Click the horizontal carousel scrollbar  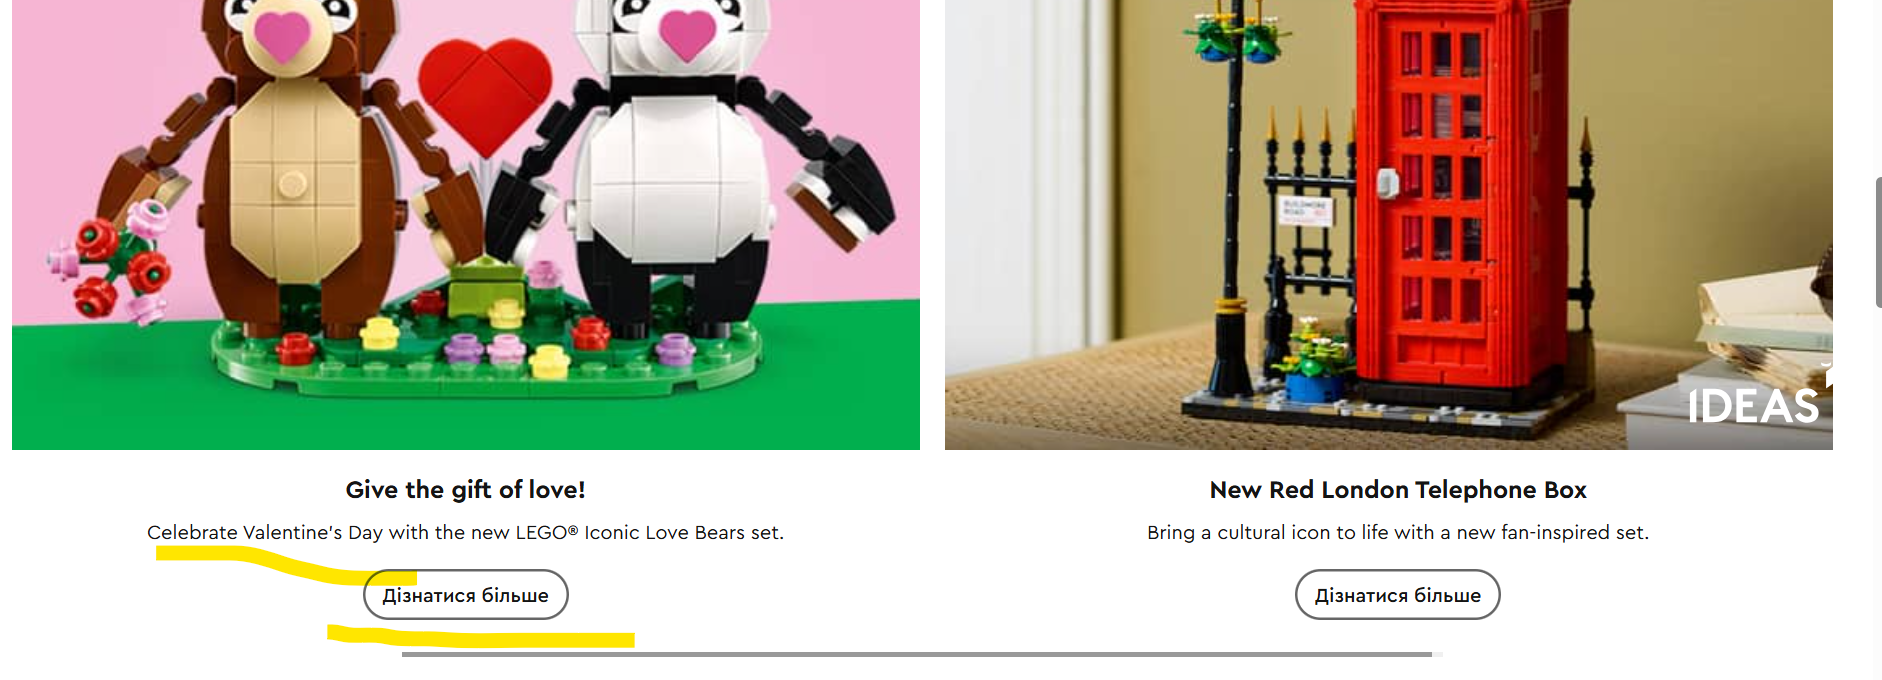917,654
